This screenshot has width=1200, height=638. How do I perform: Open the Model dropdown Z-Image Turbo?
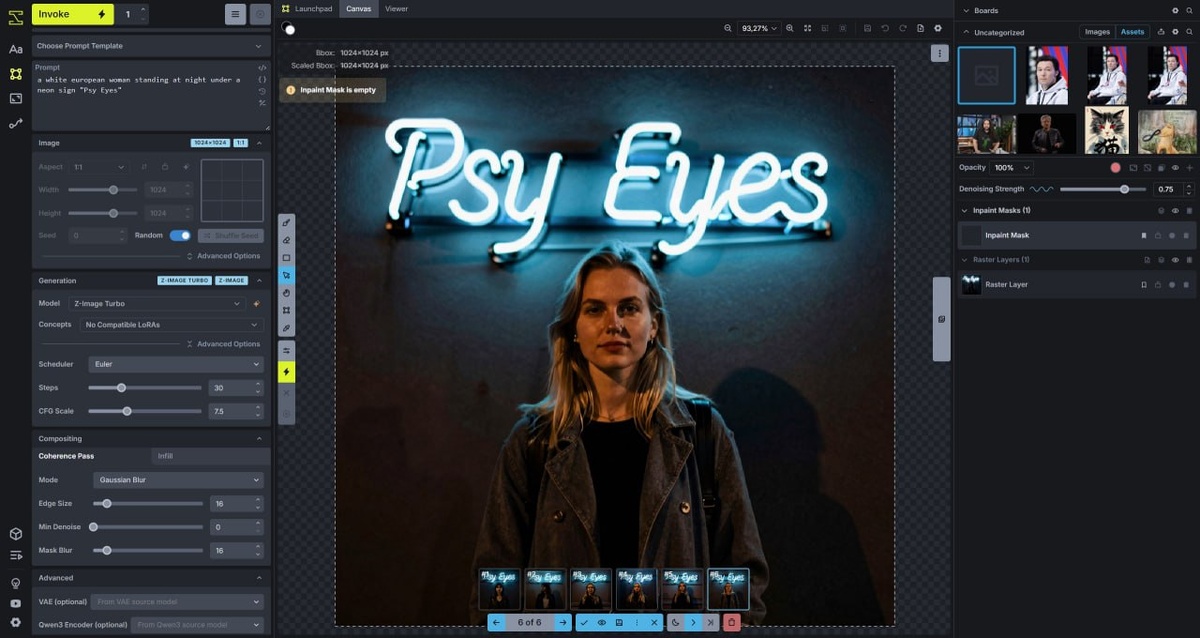coord(156,304)
